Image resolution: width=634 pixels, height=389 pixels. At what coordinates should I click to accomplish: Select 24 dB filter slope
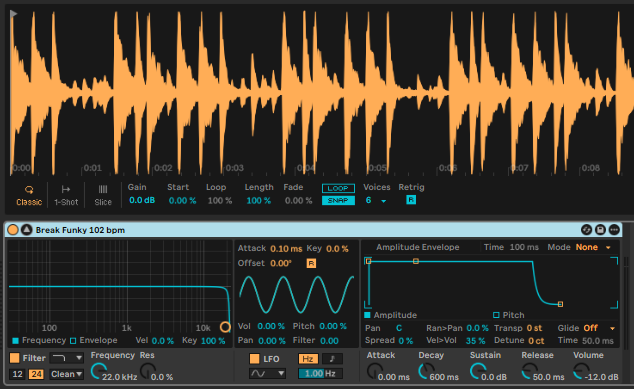(36, 374)
